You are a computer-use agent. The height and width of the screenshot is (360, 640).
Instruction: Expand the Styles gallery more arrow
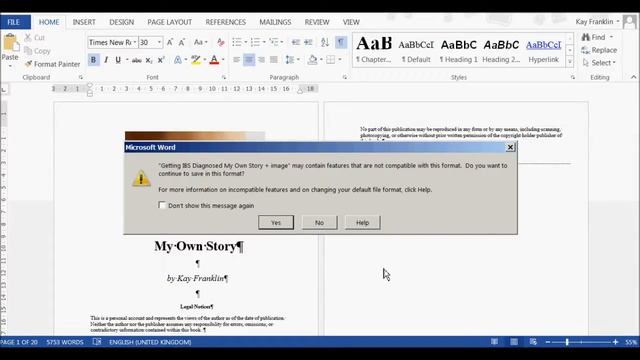coord(570,62)
